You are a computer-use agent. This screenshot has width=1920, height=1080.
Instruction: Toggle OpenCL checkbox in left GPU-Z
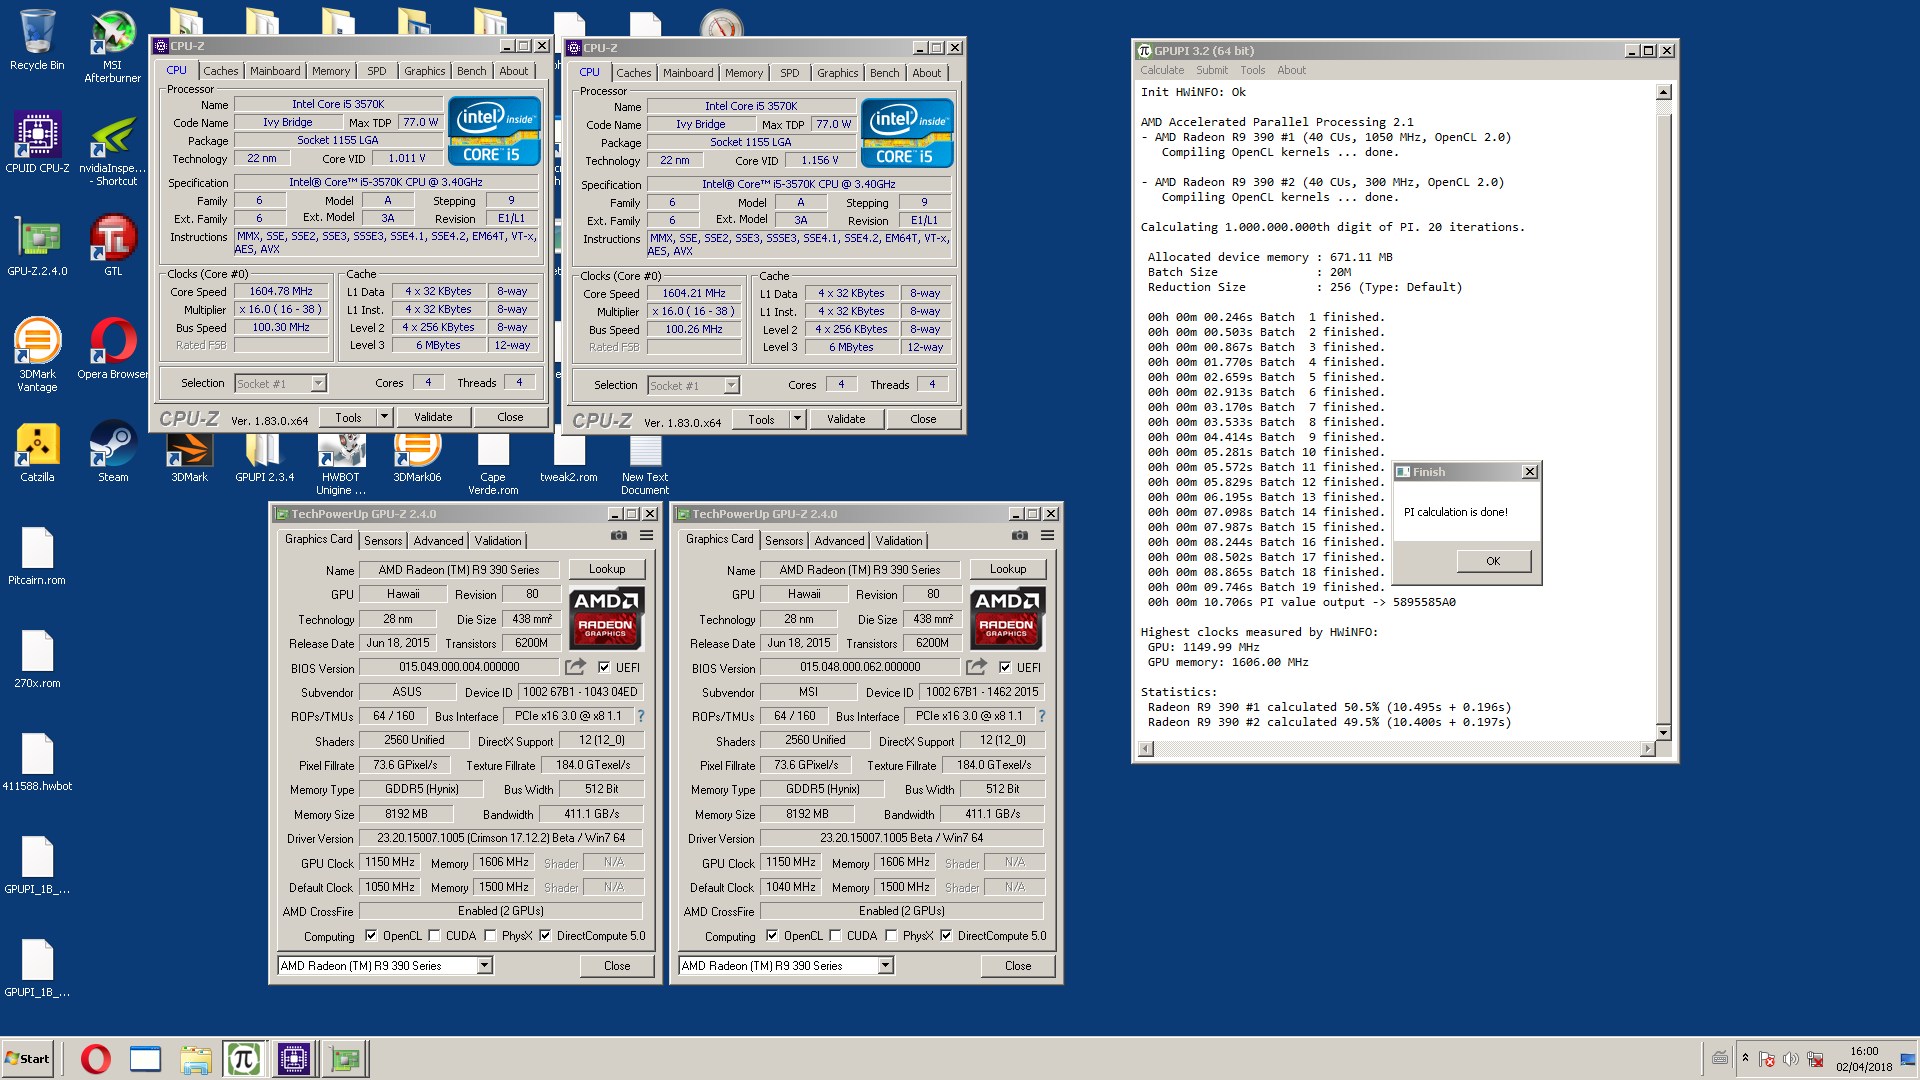[x=371, y=936]
